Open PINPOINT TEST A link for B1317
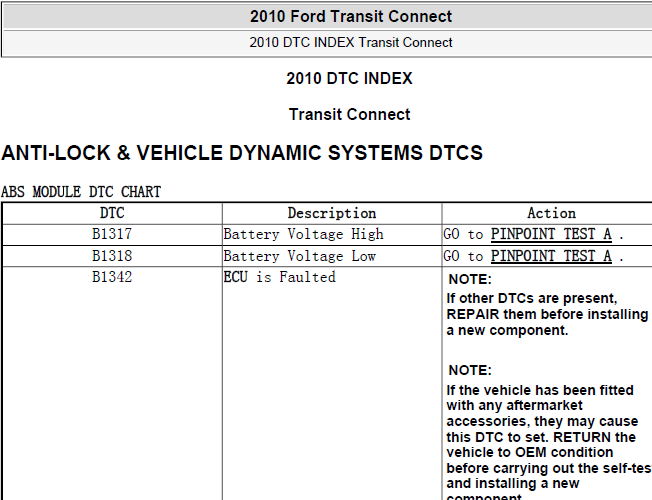 [x=551, y=234]
